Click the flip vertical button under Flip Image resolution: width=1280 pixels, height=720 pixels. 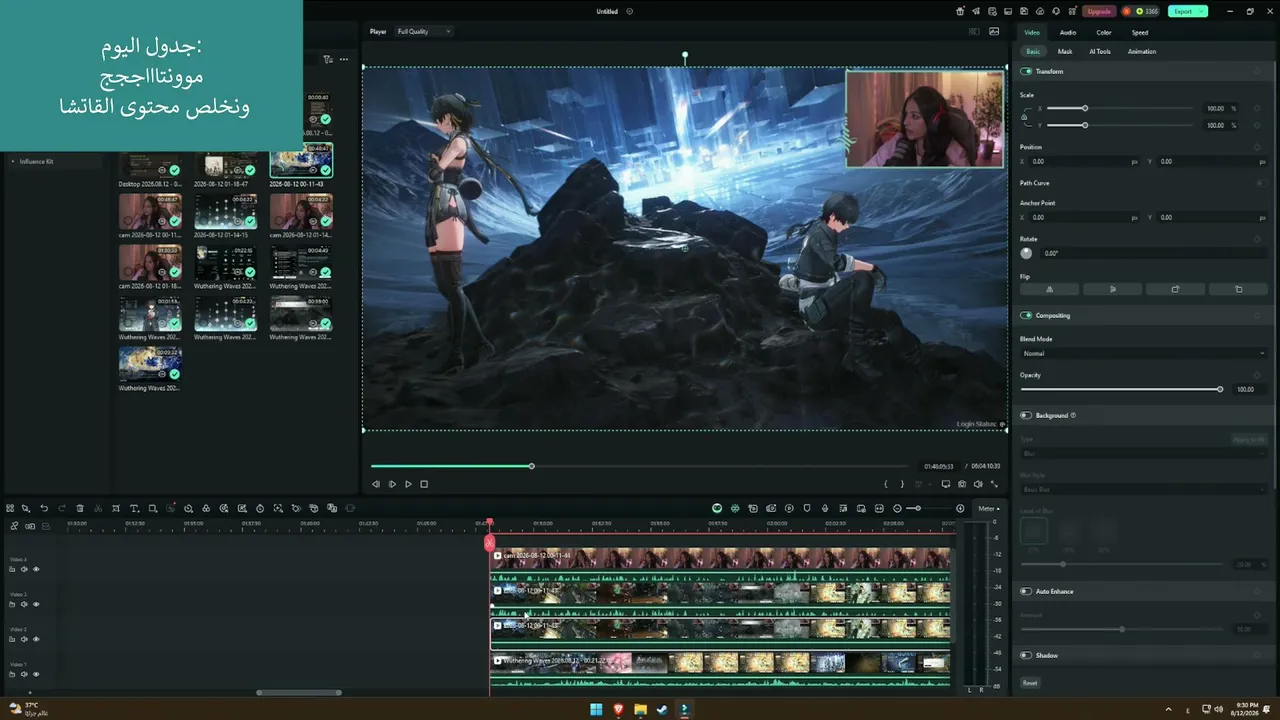coord(1113,289)
